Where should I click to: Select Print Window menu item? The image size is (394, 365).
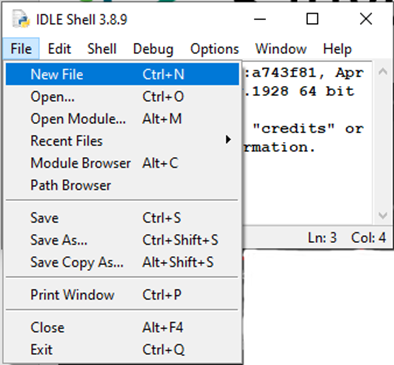point(122,295)
